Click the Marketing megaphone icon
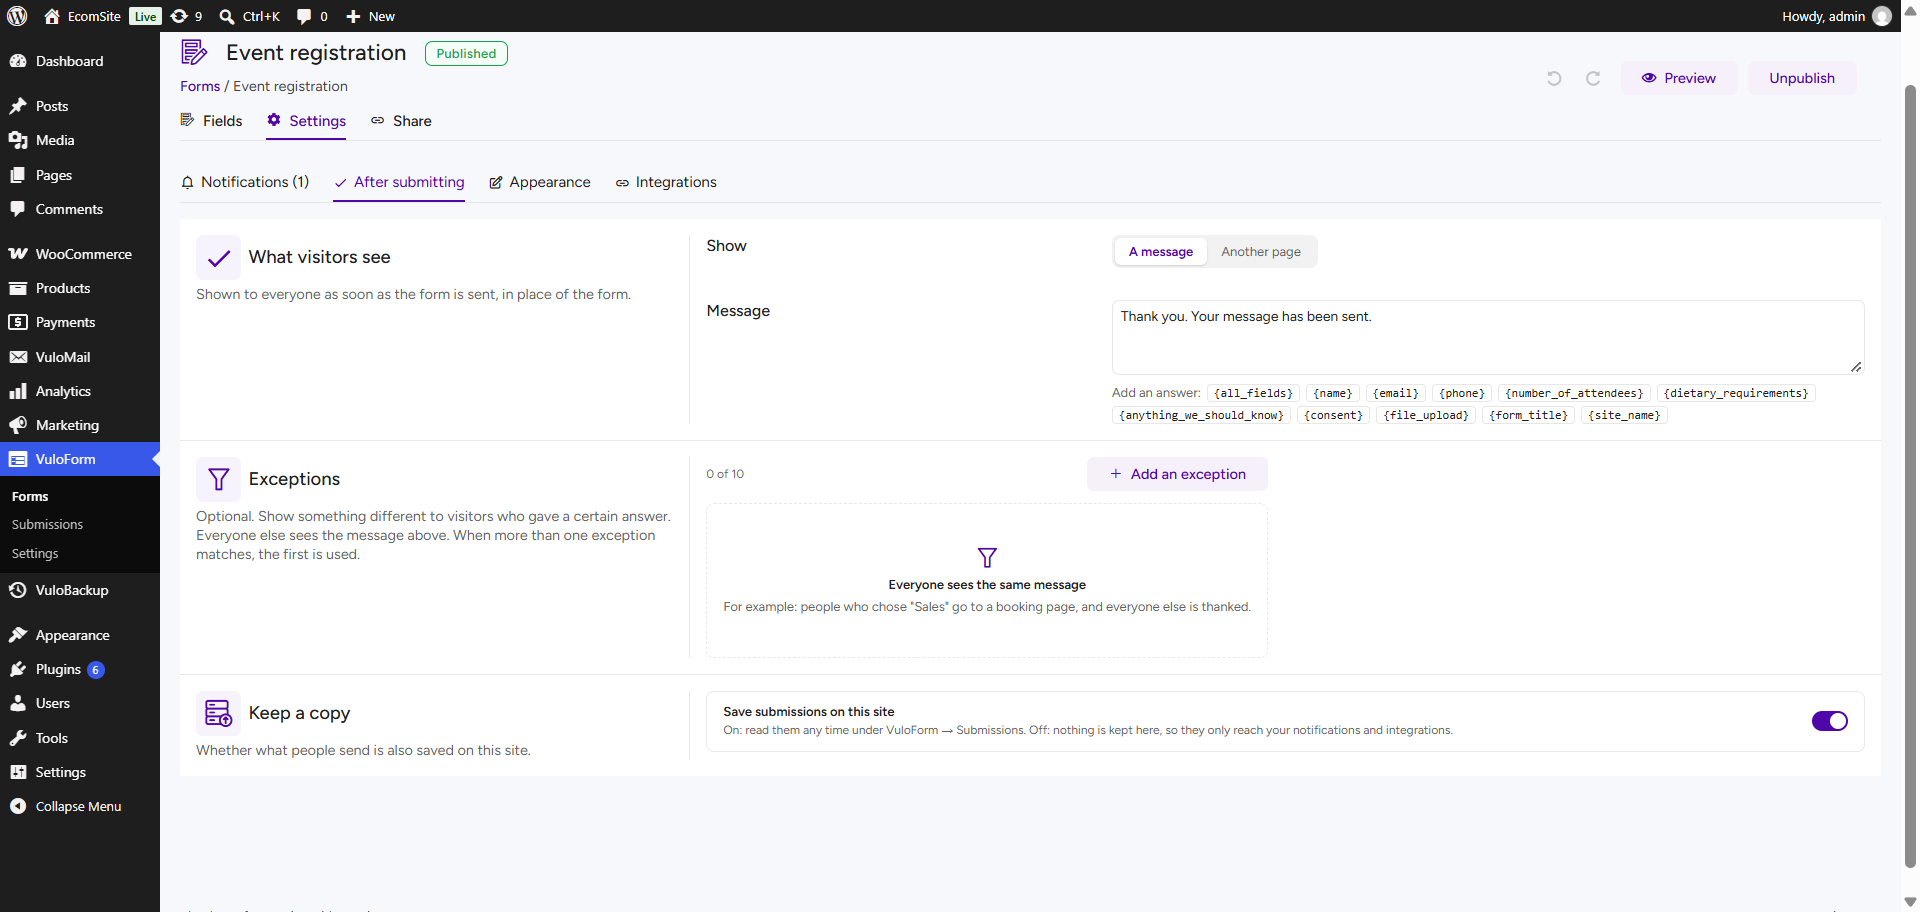The width and height of the screenshot is (1920, 912). [x=18, y=425]
